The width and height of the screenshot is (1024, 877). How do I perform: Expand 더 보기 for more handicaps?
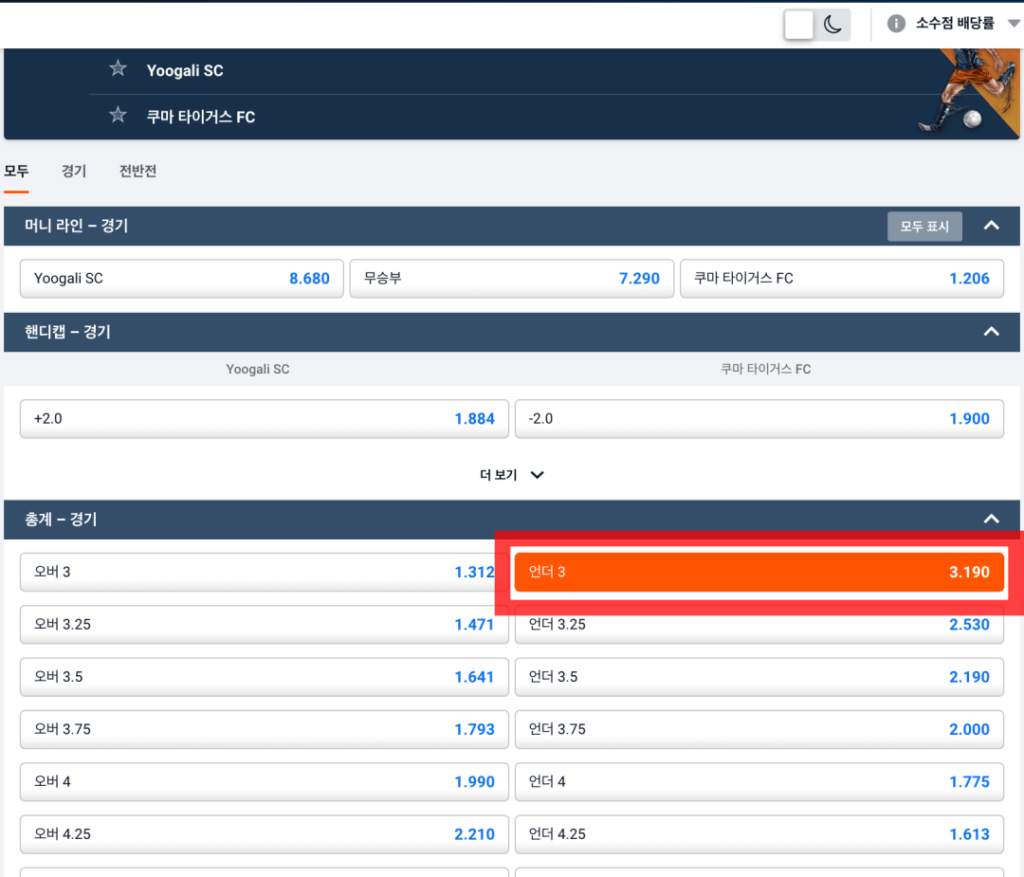click(511, 475)
